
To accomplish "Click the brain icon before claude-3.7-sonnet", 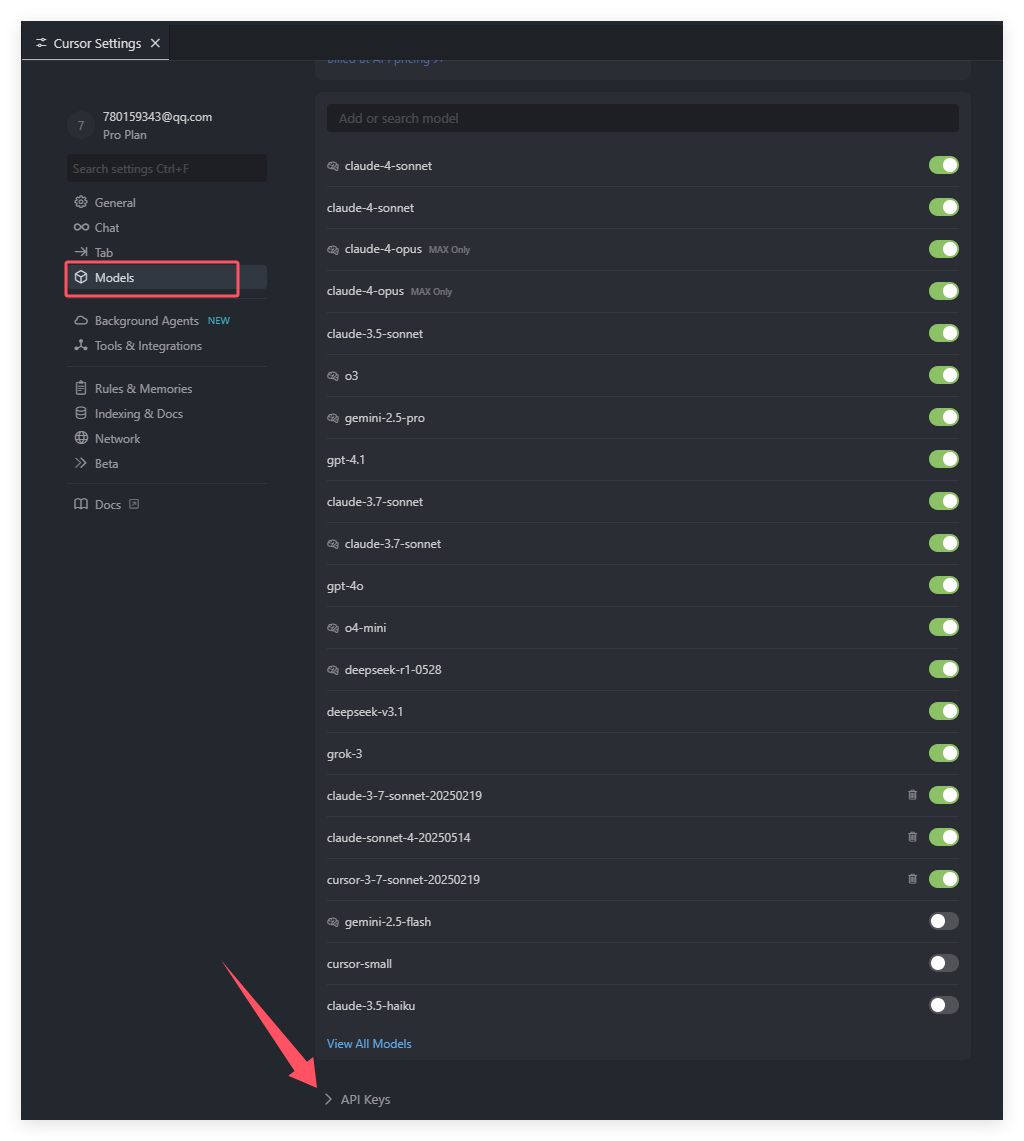I will point(333,544).
